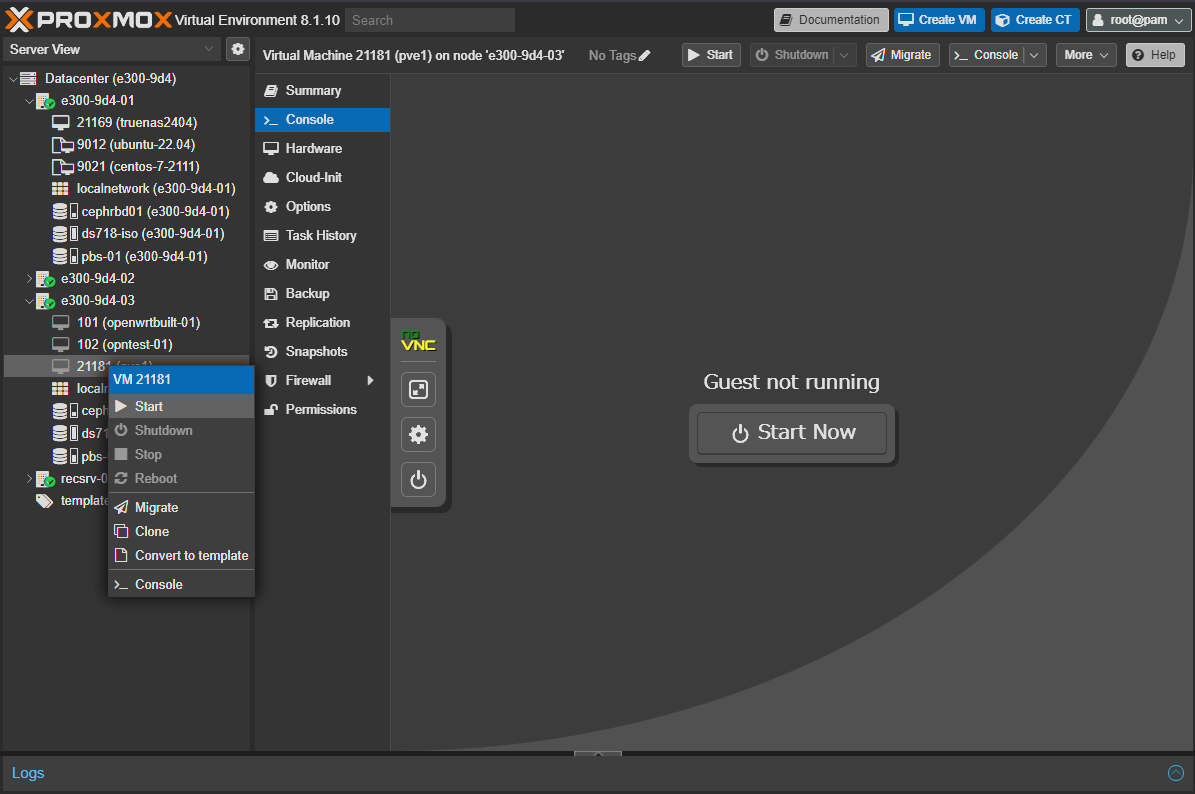Open the Backup tab
Screen dimensions: 1195x794
(x=322, y=293)
